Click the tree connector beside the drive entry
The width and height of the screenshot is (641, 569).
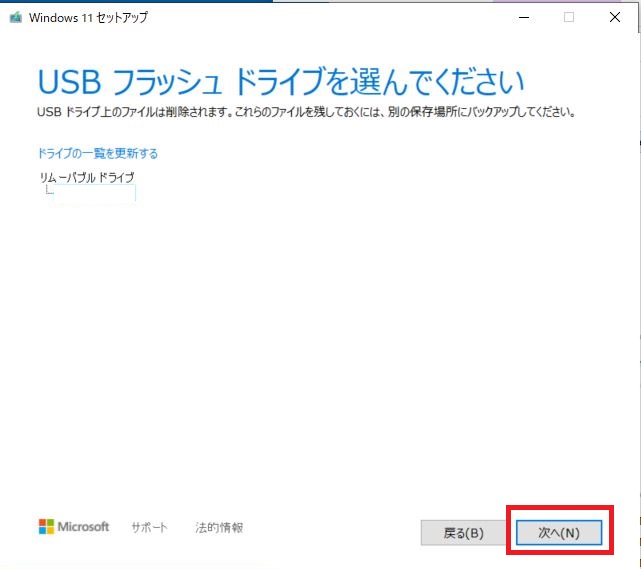pyautogui.click(x=48, y=191)
